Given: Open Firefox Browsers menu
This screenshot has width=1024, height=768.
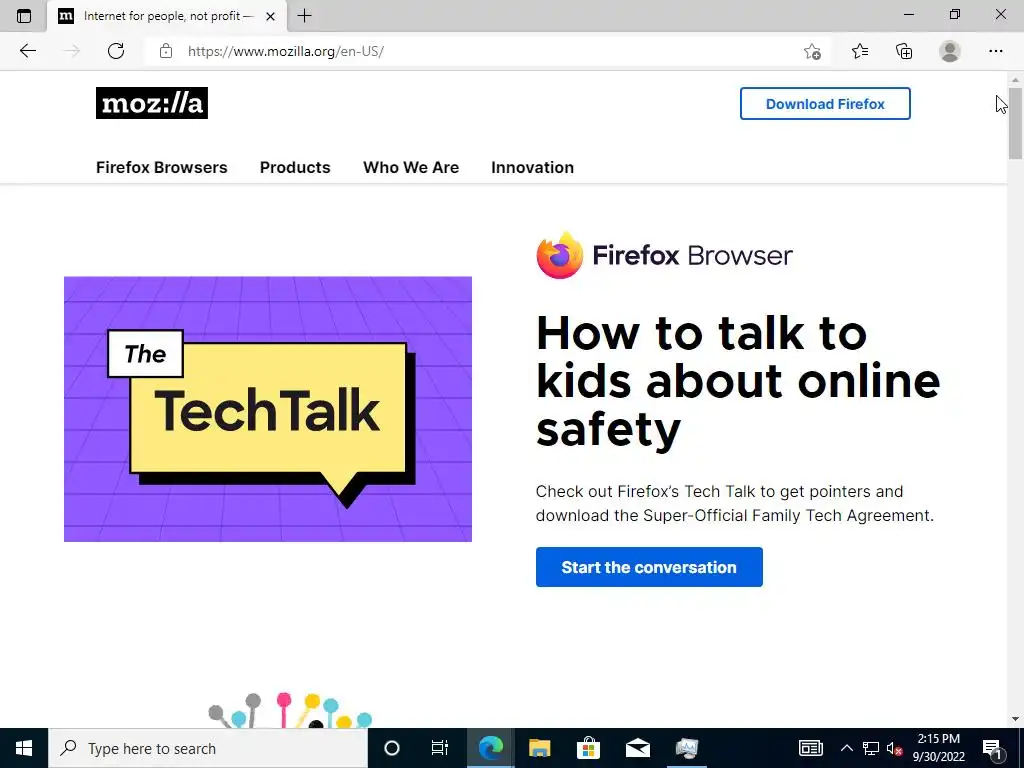Looking at the screenshot, I should (x=161, y=167).
